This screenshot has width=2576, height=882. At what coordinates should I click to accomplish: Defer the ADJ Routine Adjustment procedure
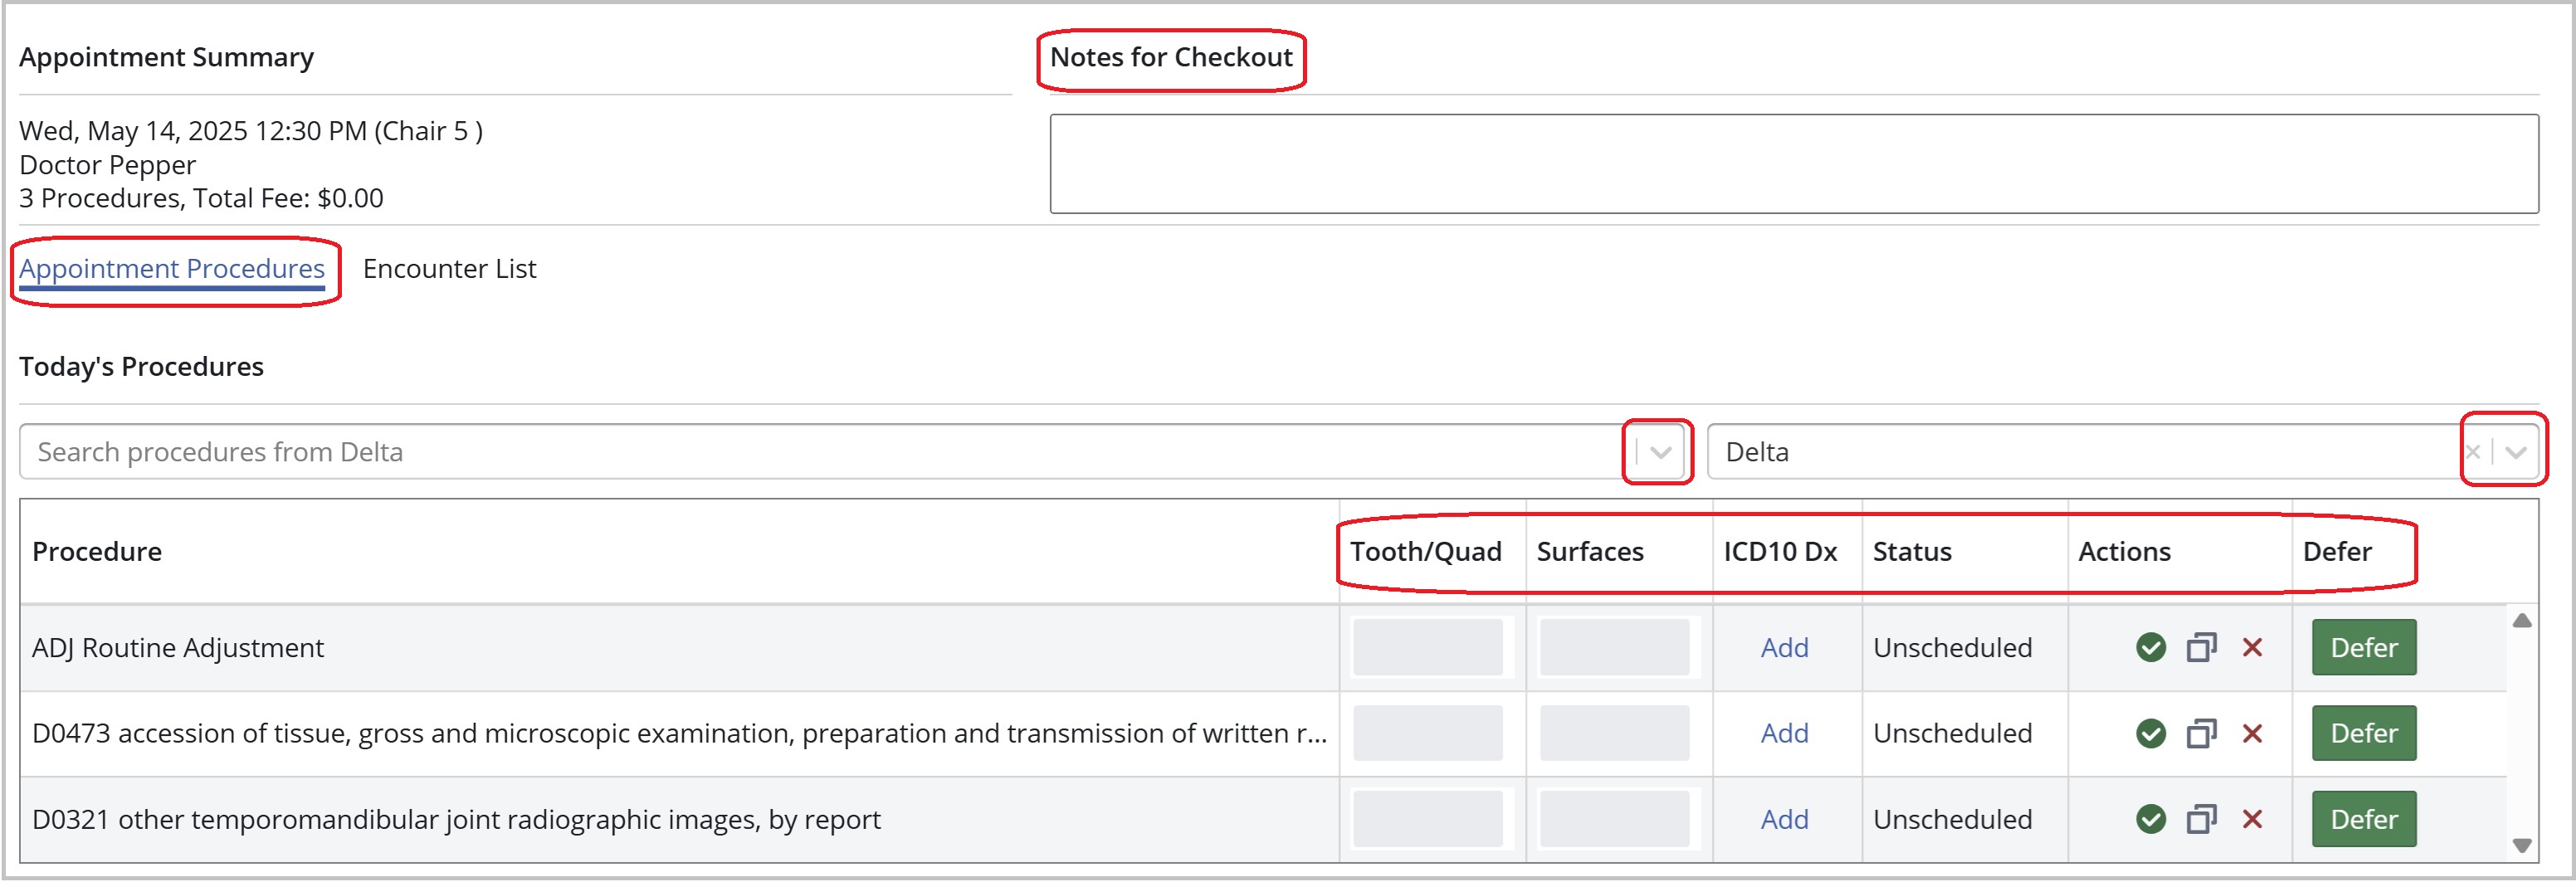(x=2363, y=648)
